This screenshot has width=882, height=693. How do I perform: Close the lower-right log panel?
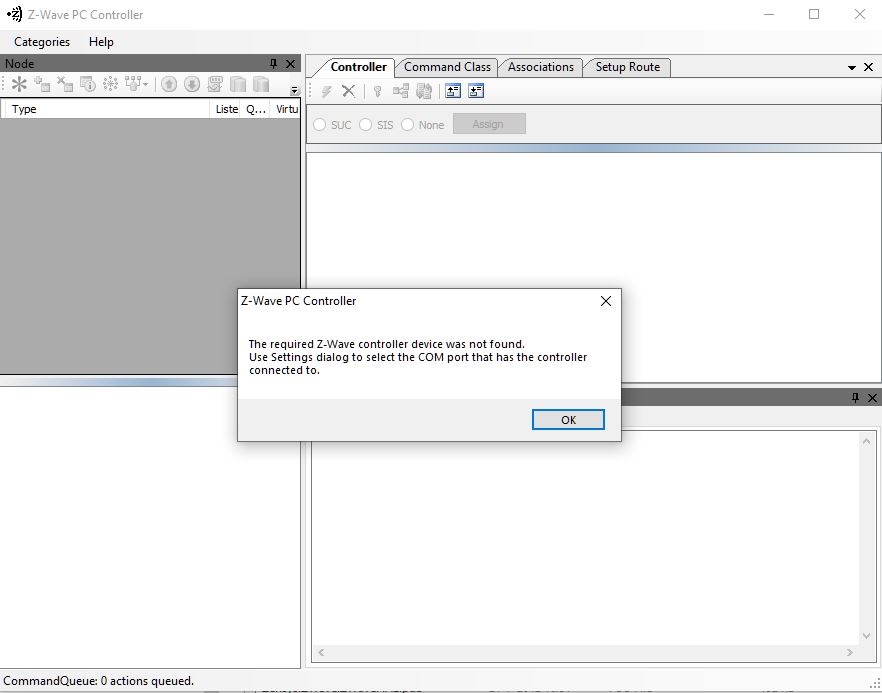[x=872, y=398]
